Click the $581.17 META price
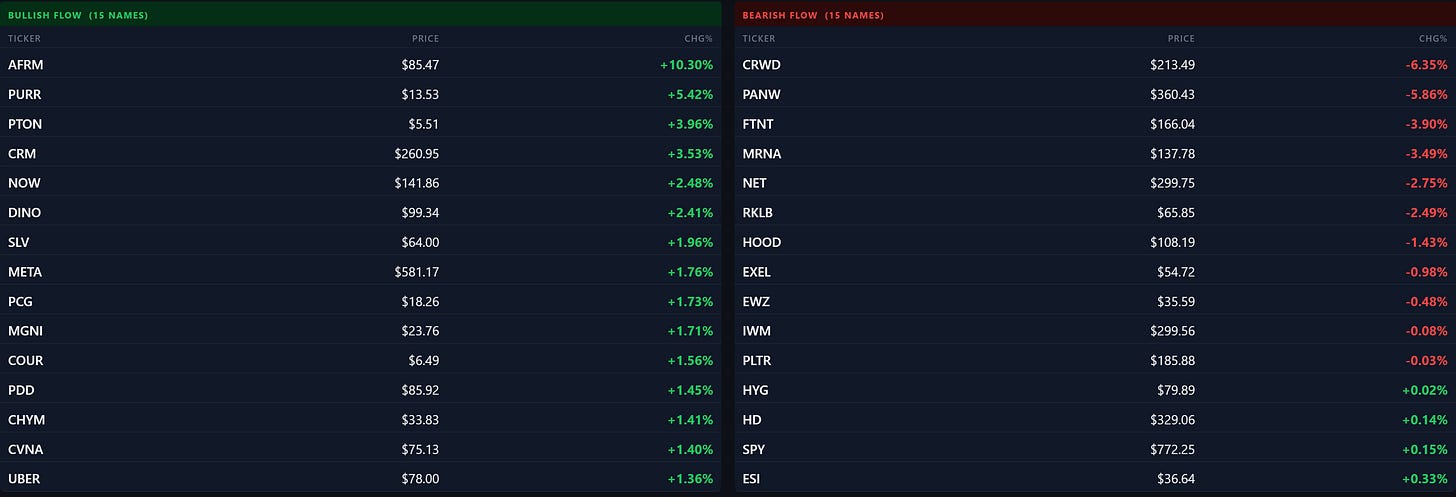The width and height of the screenshot is (1456, 497). (417, 272)
